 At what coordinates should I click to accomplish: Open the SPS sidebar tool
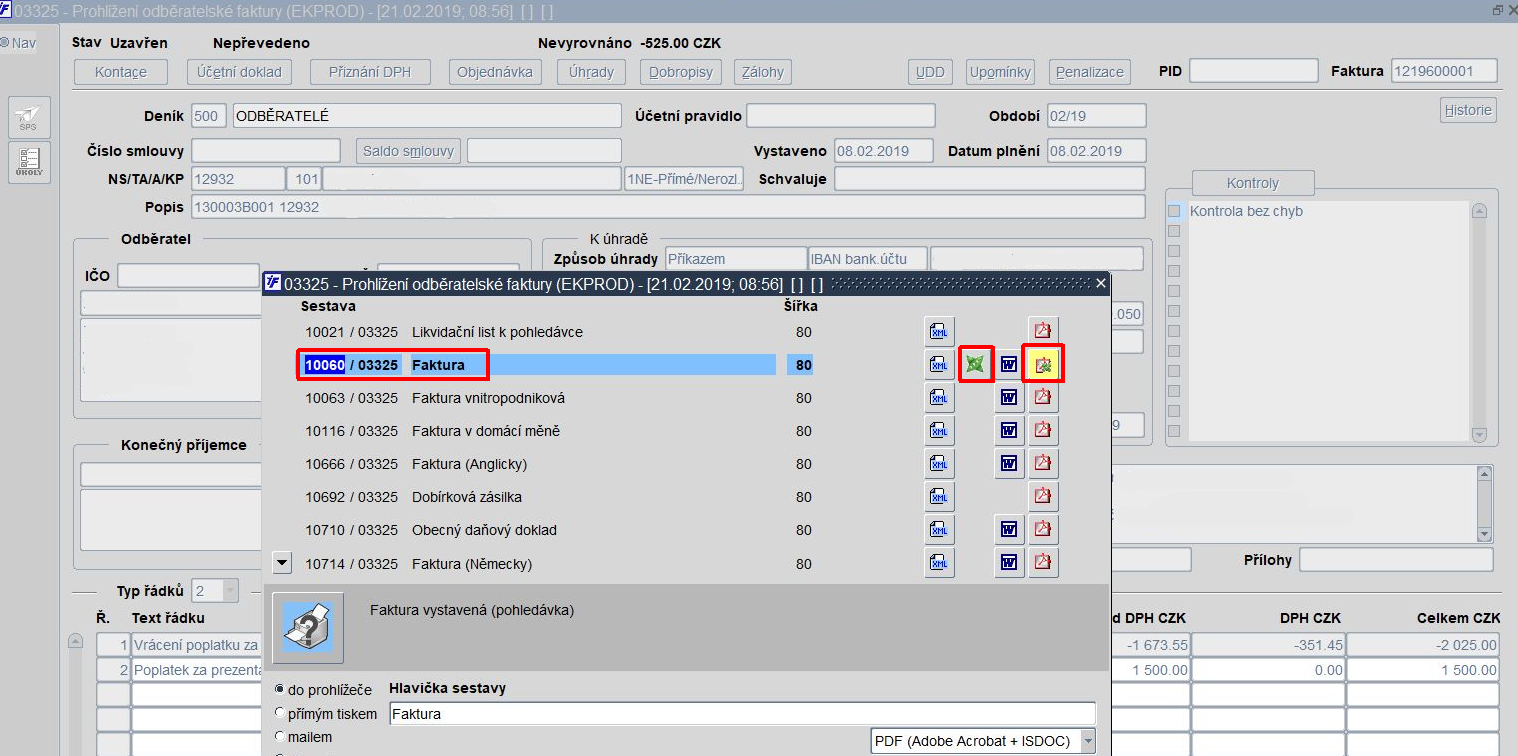[27, 118]
